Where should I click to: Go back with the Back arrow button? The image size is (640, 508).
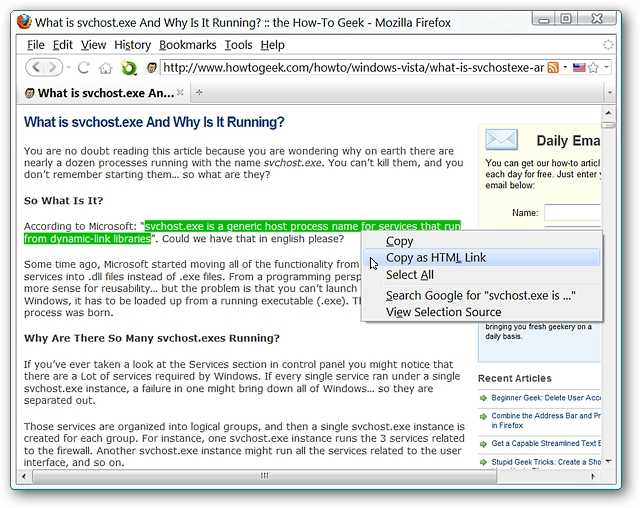pyautogui.click(x=36, y=67)
